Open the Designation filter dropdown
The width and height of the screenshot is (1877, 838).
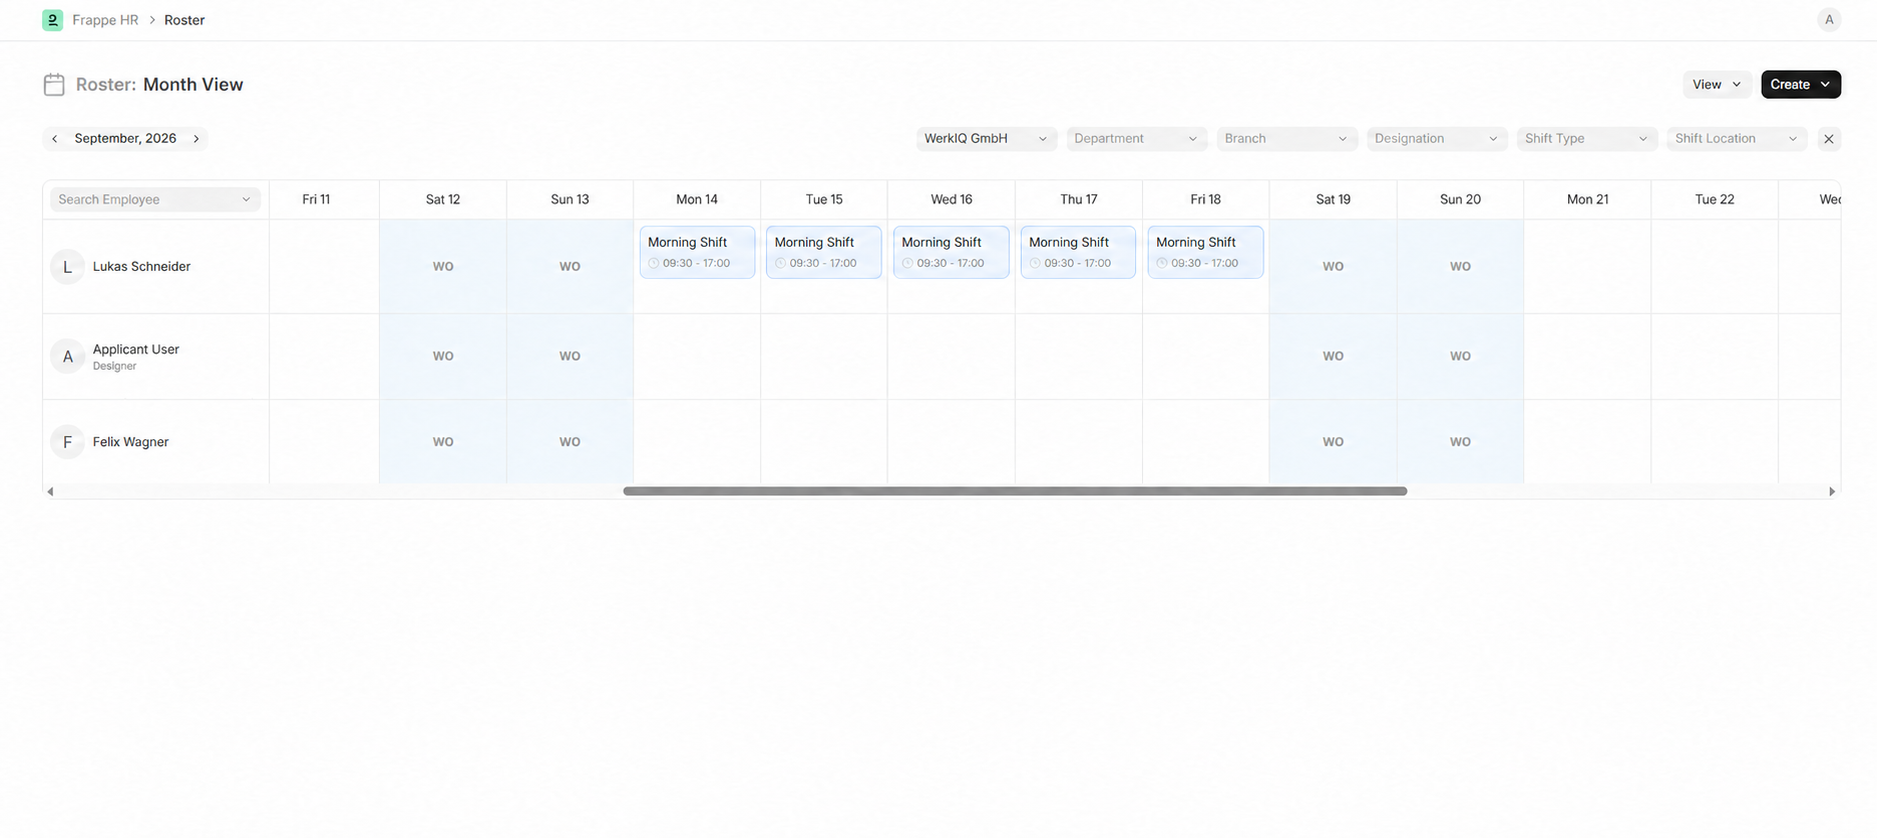(1436, 139)
